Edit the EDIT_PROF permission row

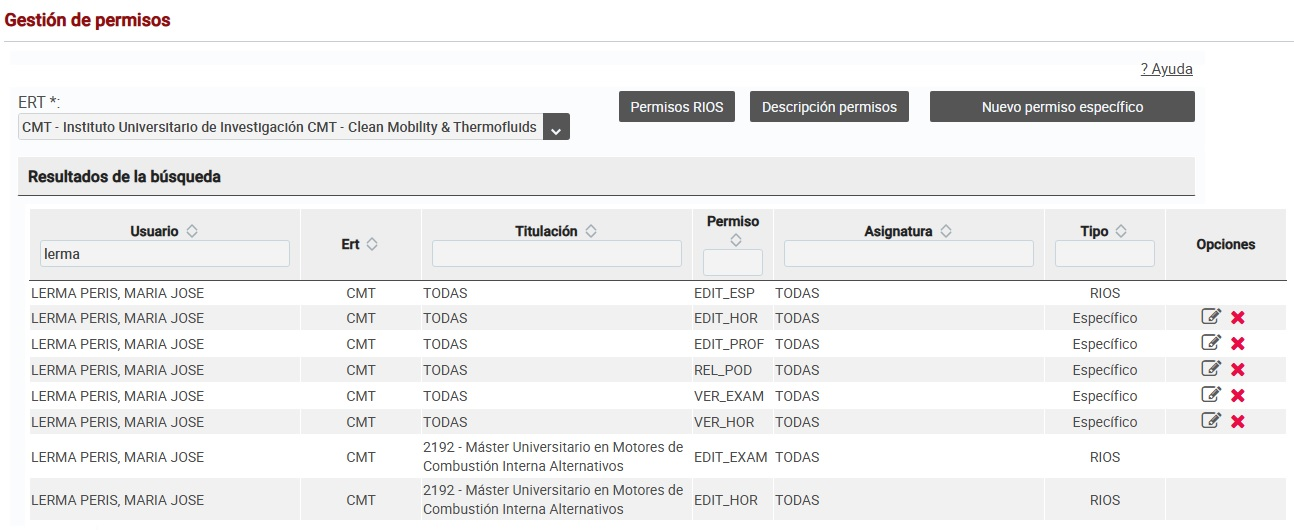[1211, 343]
